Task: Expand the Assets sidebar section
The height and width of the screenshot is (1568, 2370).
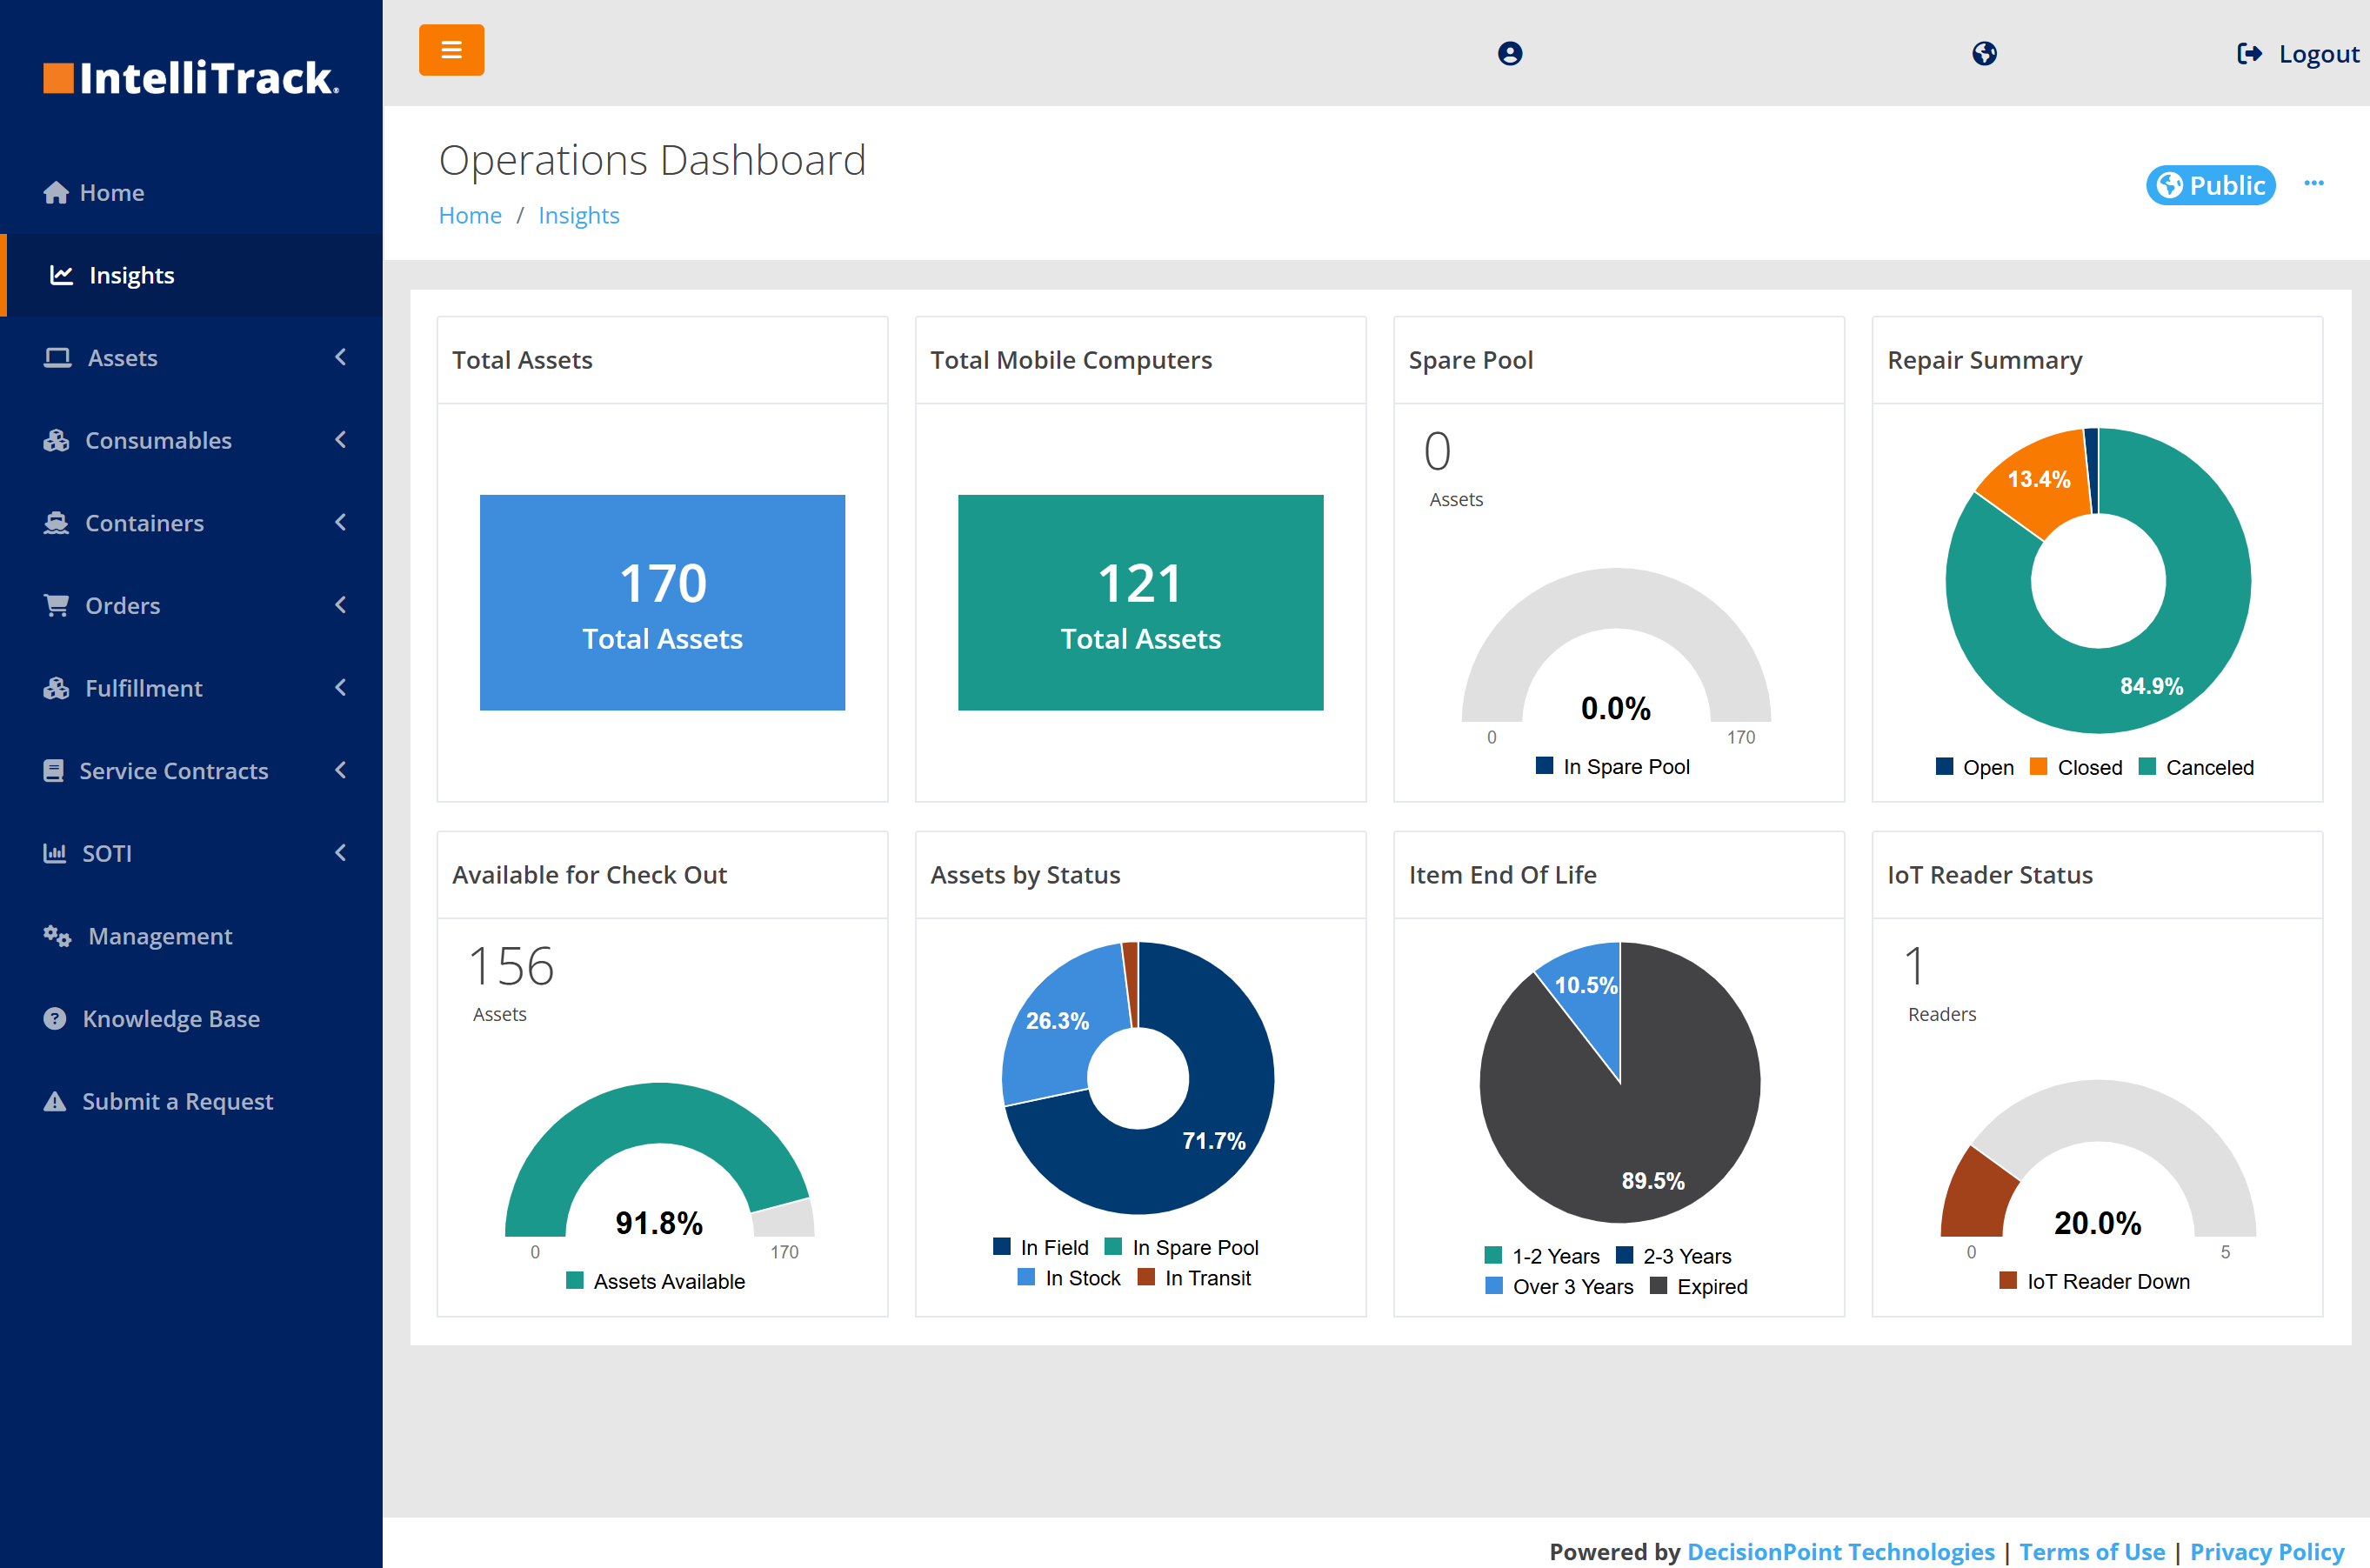Action: click(x=122, y=357)
